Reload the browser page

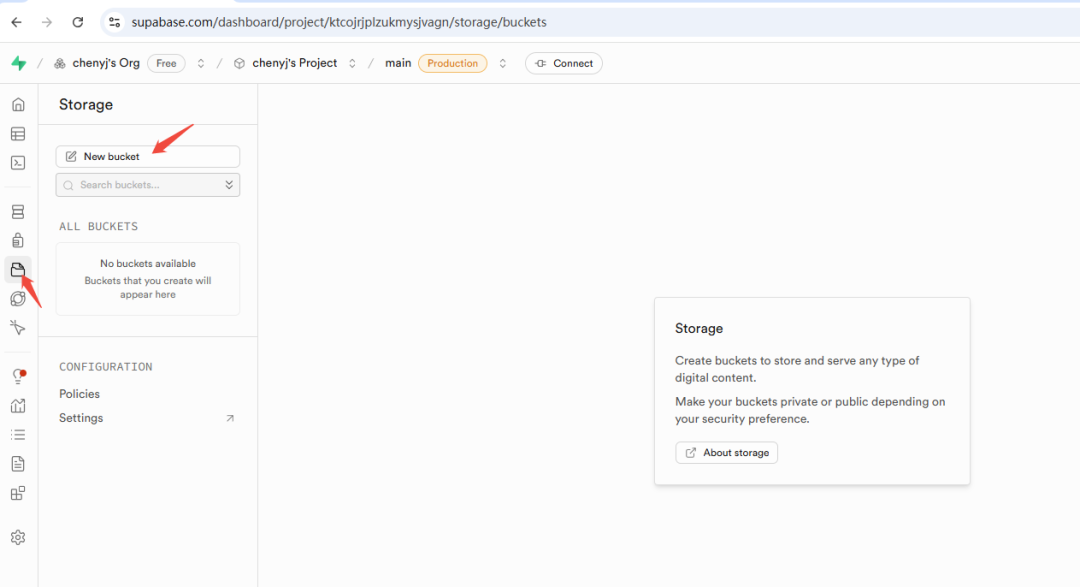pos(78,22)
